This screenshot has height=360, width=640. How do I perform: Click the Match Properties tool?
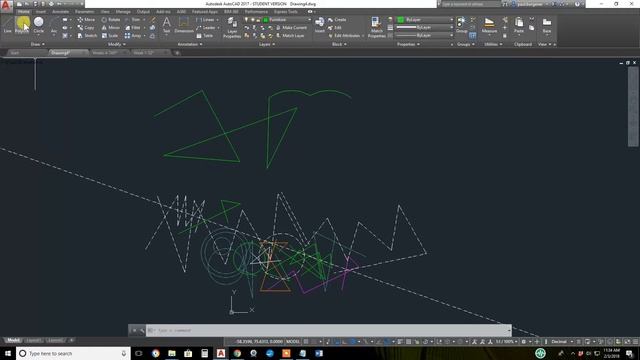[376, 27]
